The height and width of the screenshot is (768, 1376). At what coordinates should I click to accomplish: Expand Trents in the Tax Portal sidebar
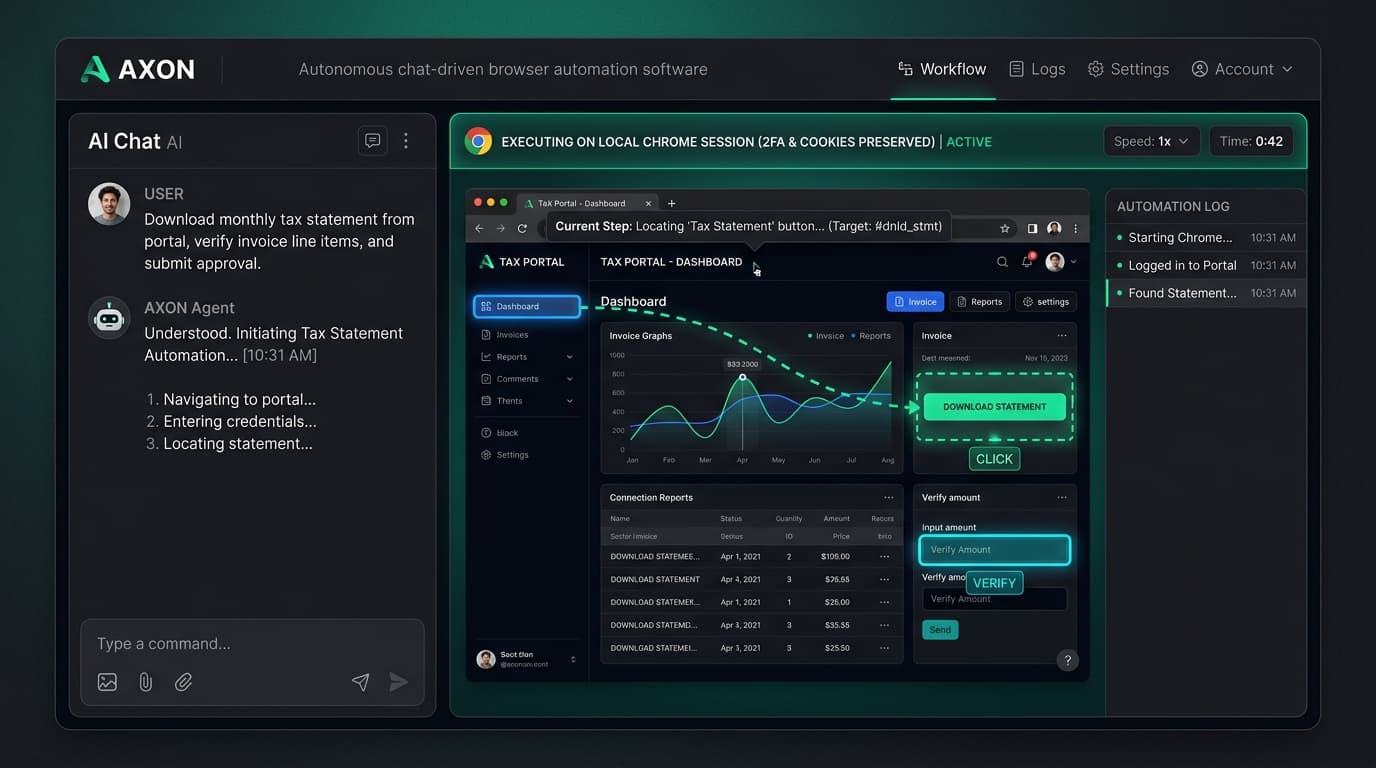[526, 401]
